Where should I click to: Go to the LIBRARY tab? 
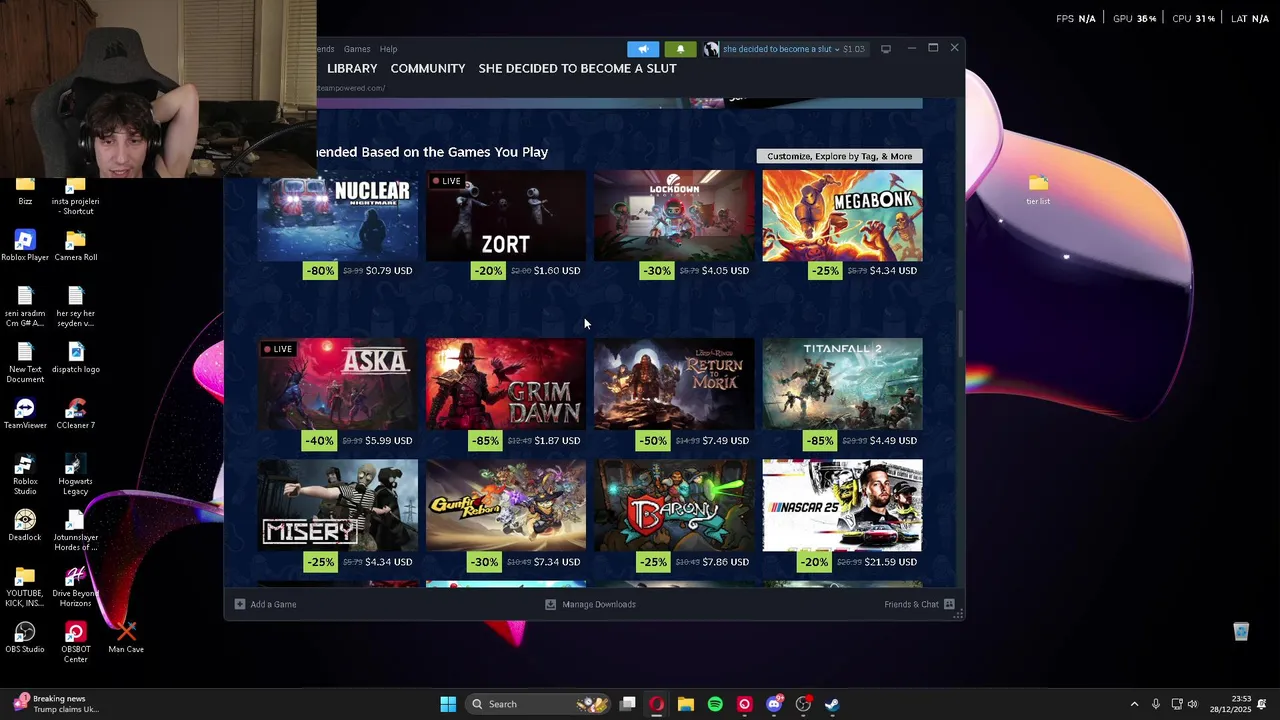coord(352,68)
